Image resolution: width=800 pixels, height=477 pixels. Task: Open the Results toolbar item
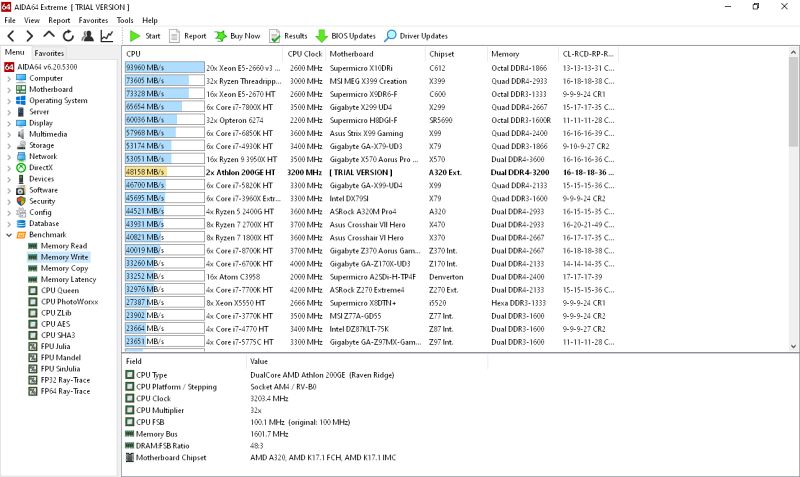click(288, 36)
